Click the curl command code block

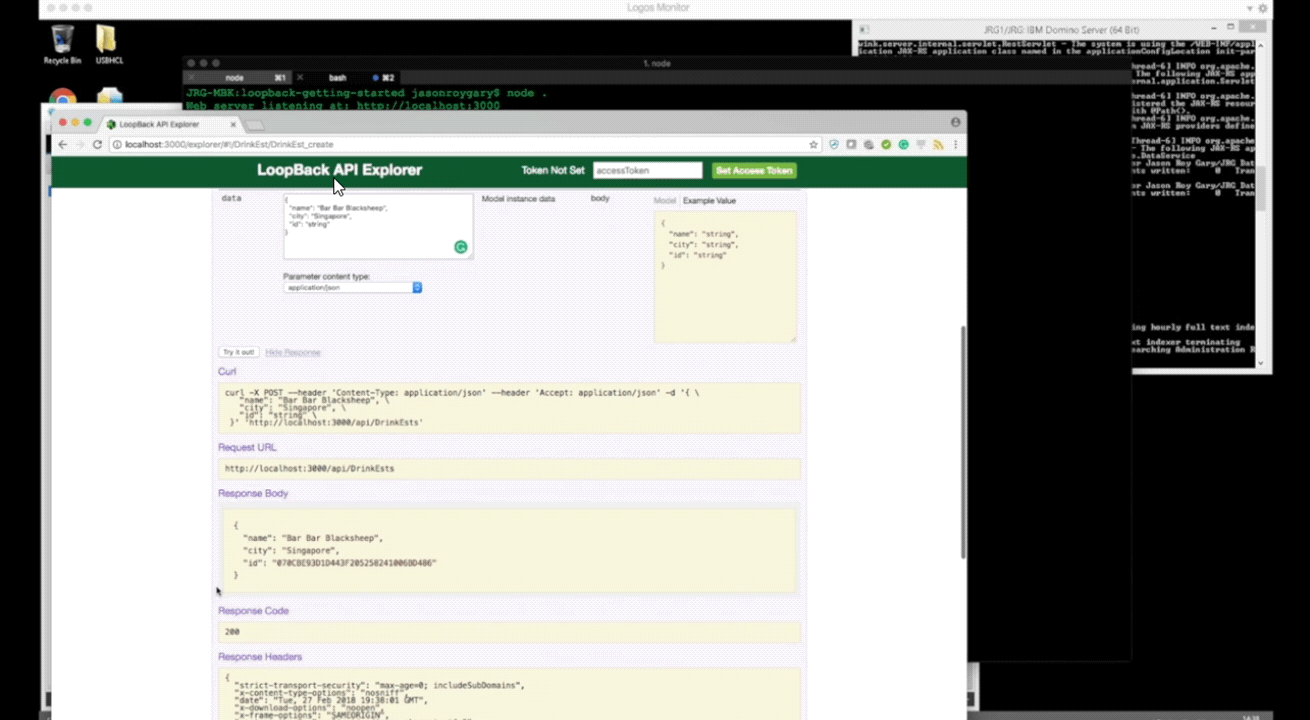coord(509,408)
